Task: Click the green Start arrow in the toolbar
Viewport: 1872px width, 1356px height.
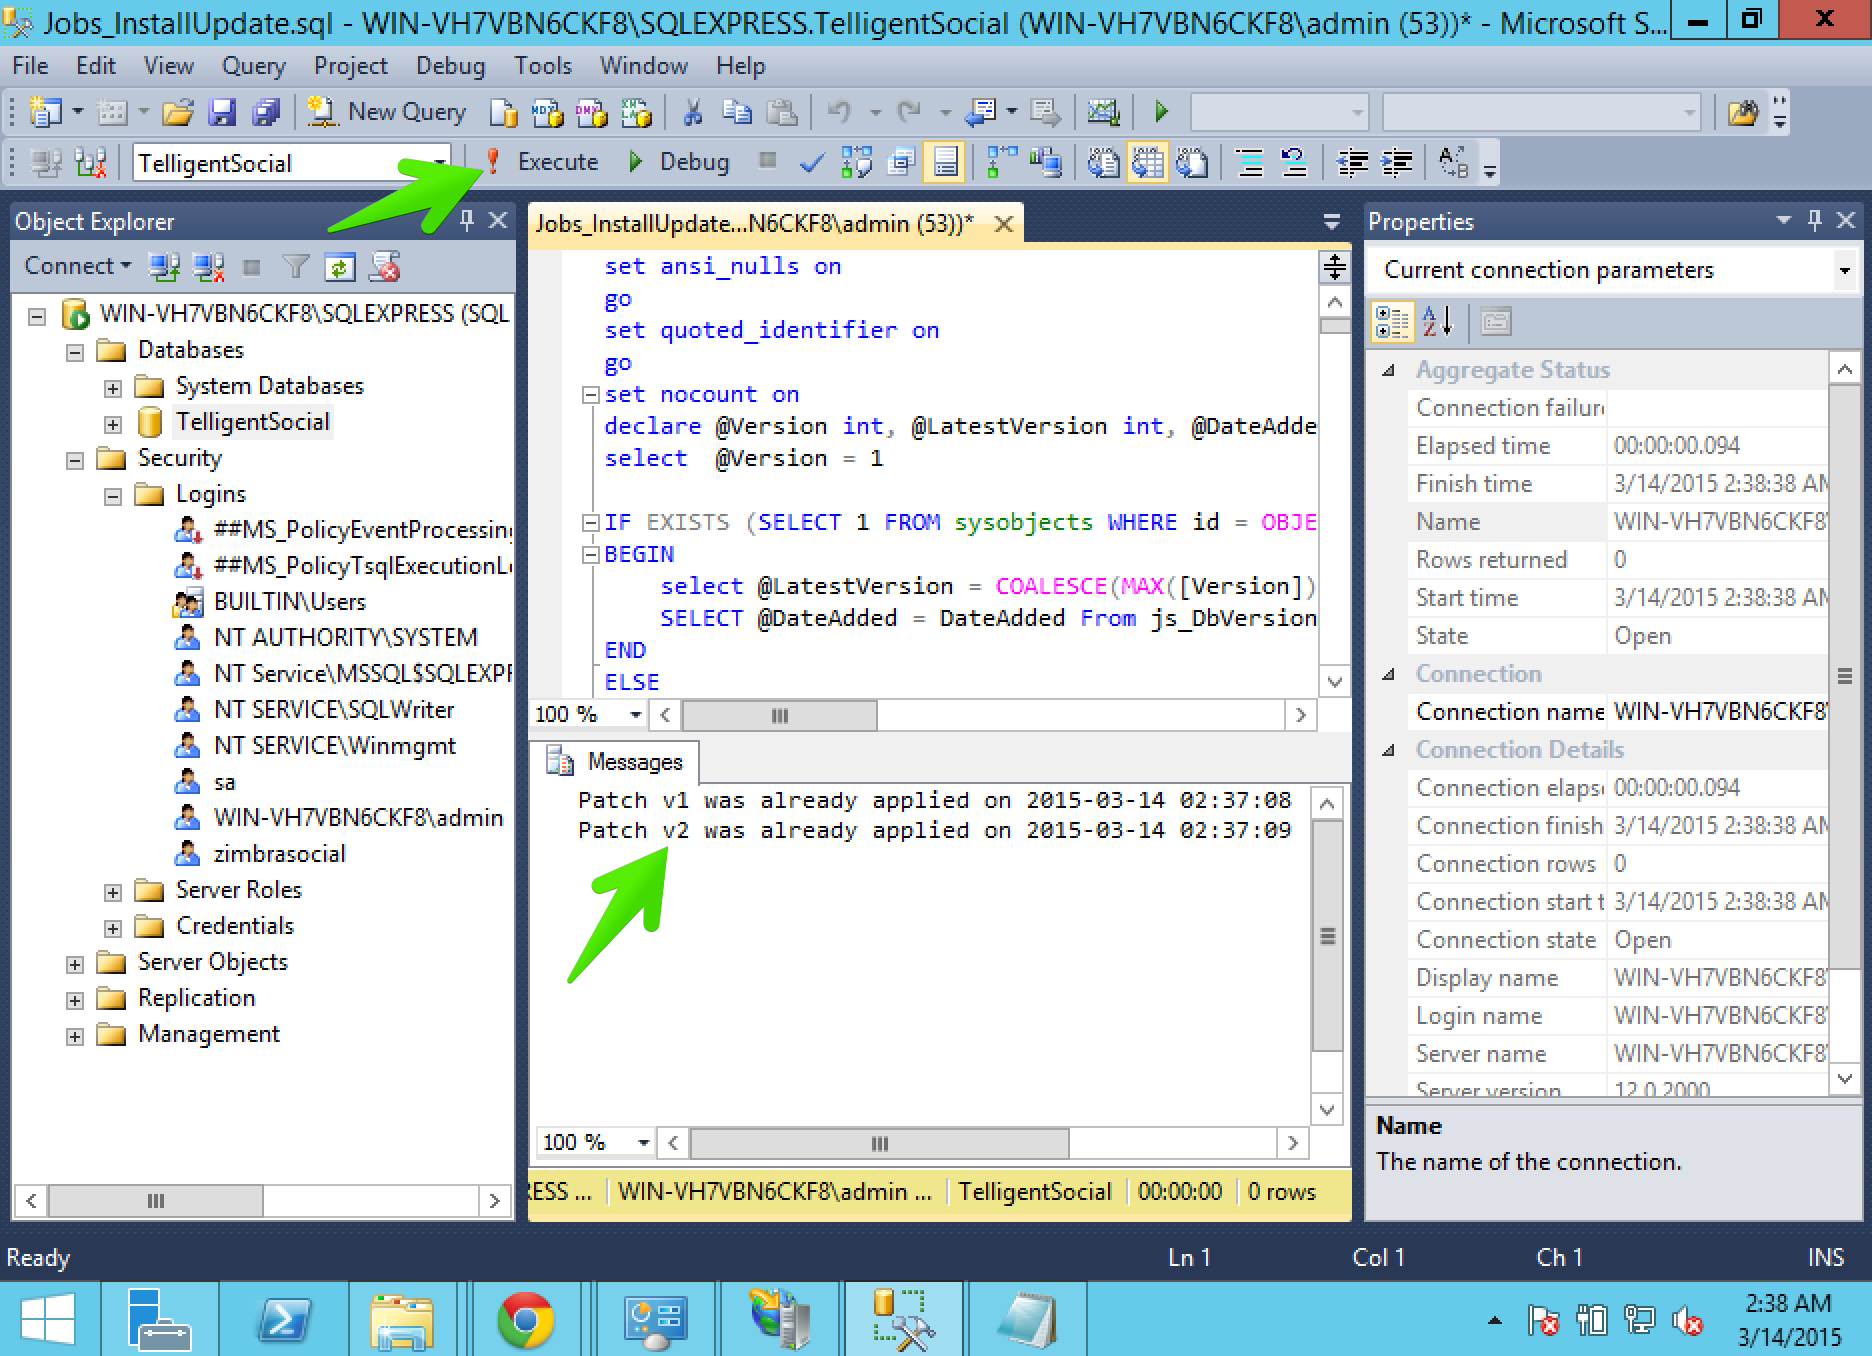Action: pyautogui.click(x=1161, y=112)
